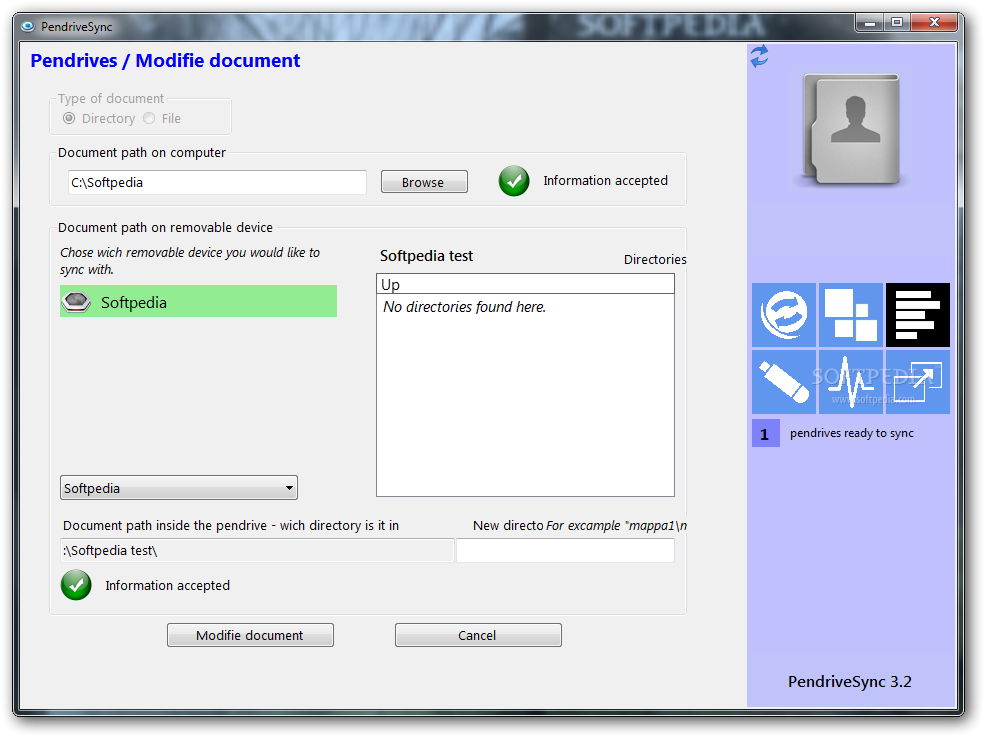Click the :\Softpedia test\ path field

click(x=256, y=550)
